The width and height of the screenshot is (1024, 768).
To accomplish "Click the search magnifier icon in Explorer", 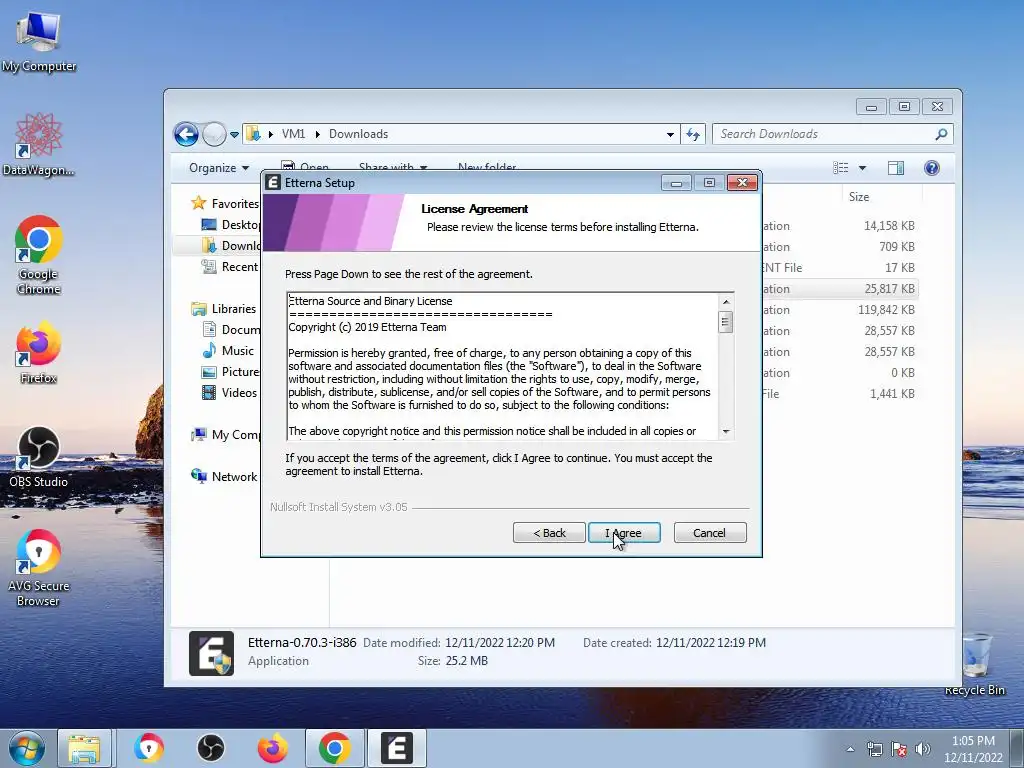I will coord(941,134).
